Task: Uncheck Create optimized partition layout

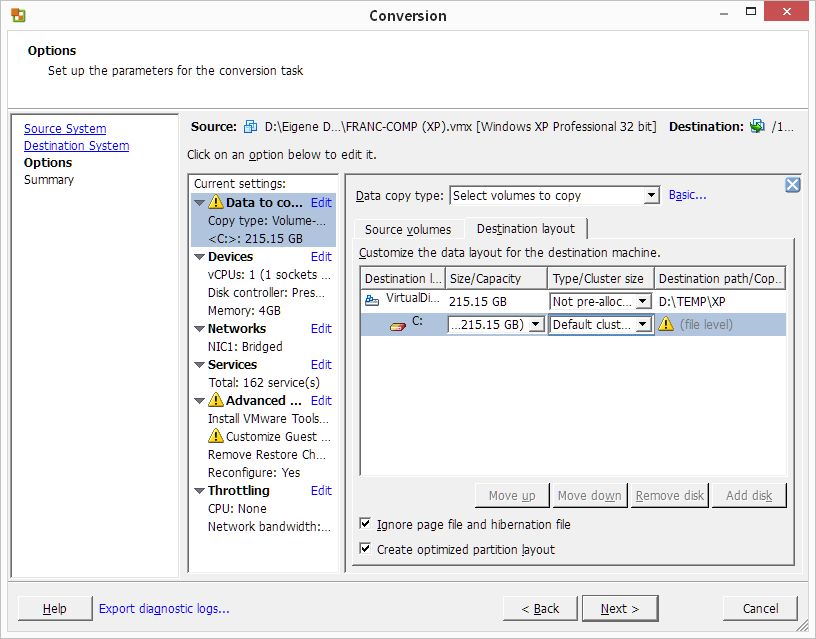Action: coord(366,549)
